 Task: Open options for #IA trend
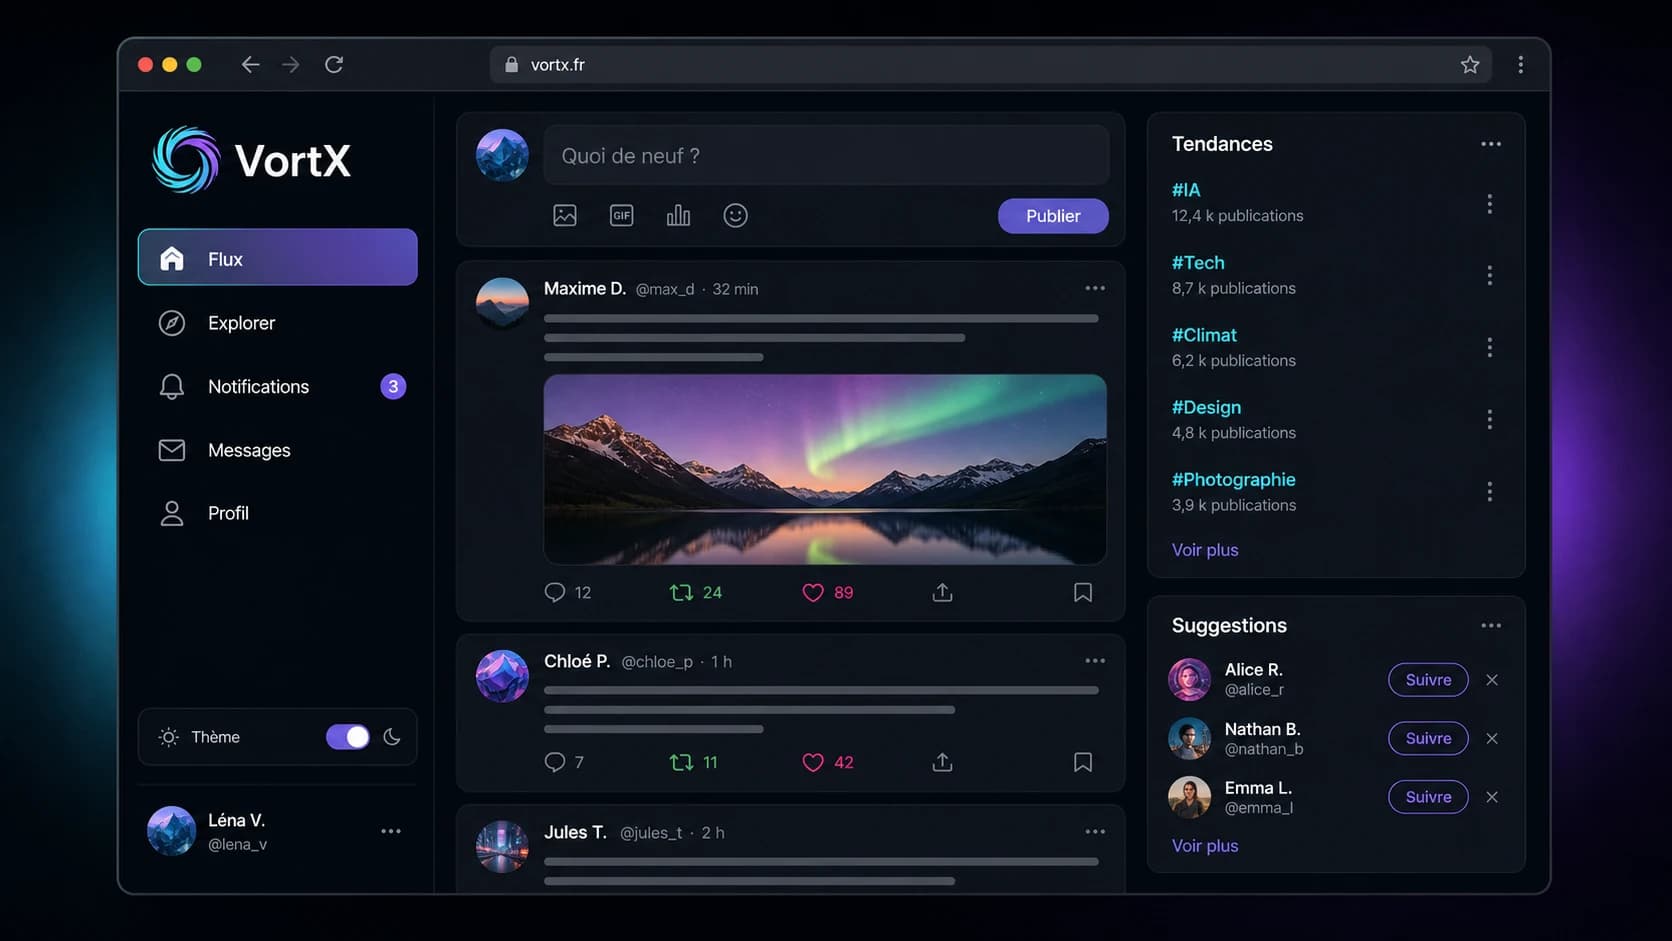[1489, 204]
